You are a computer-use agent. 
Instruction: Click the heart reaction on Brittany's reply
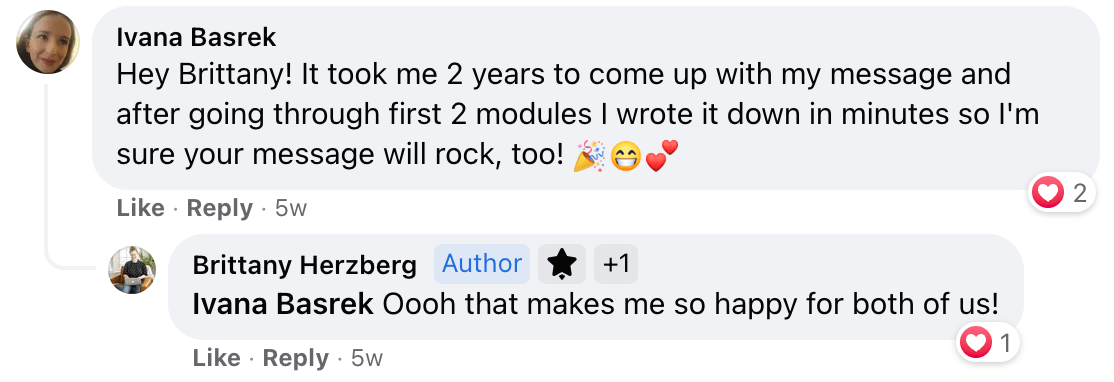(x=975, y=344)
